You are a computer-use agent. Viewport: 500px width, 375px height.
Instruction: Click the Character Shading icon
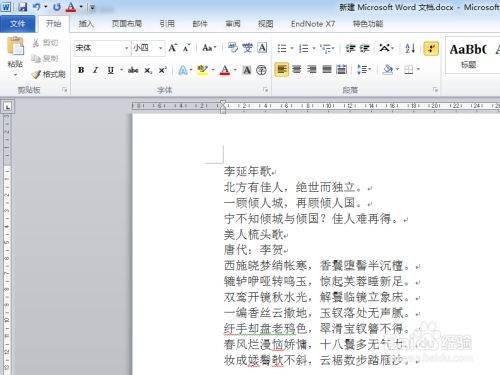247,70
